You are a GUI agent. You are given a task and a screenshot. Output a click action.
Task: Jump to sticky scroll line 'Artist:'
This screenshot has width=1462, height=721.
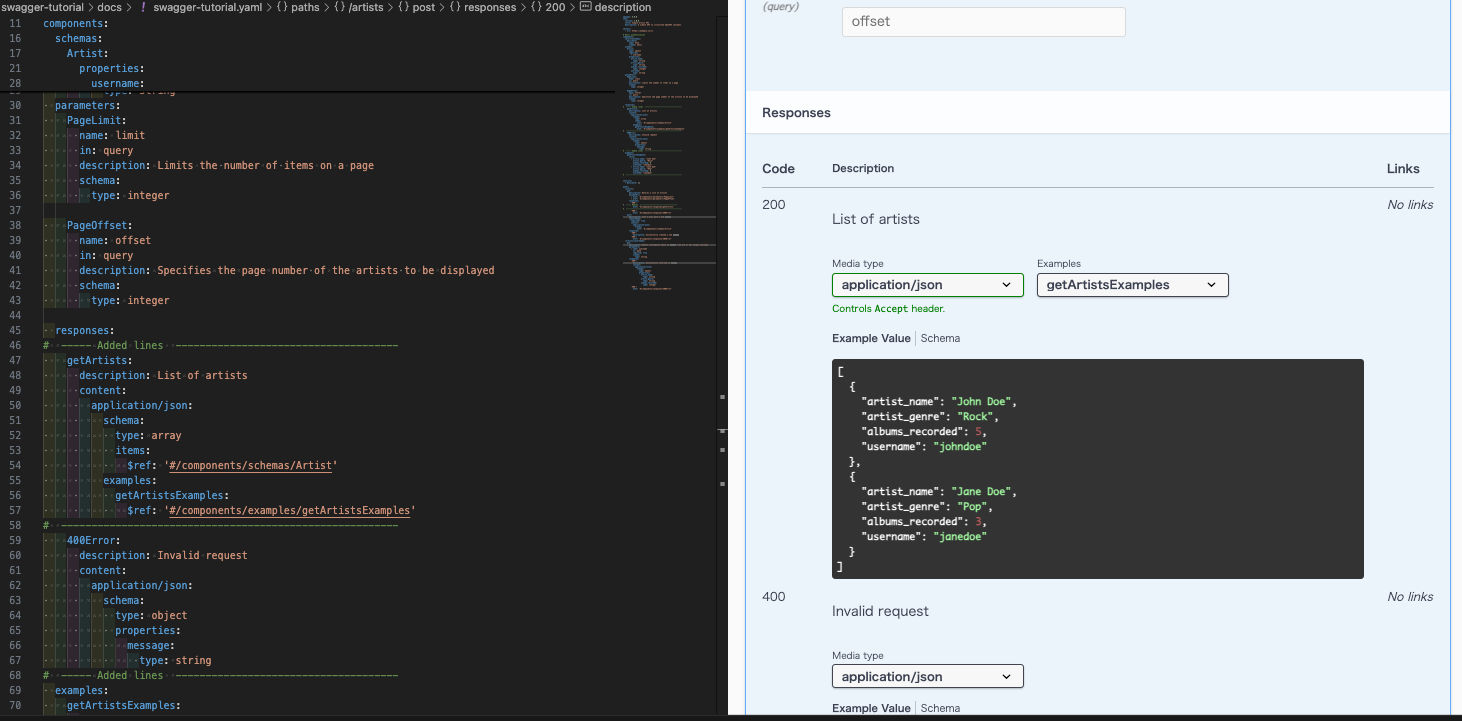click(88, 53)
